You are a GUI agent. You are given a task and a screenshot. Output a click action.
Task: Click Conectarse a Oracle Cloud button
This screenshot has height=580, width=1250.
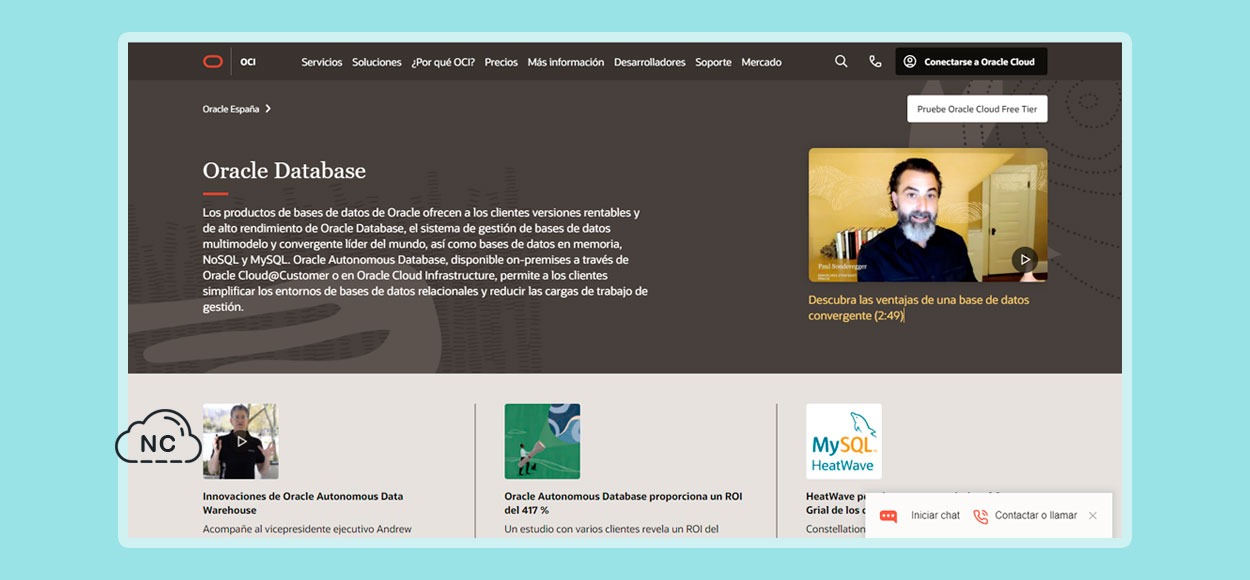[x=971, y=62]
